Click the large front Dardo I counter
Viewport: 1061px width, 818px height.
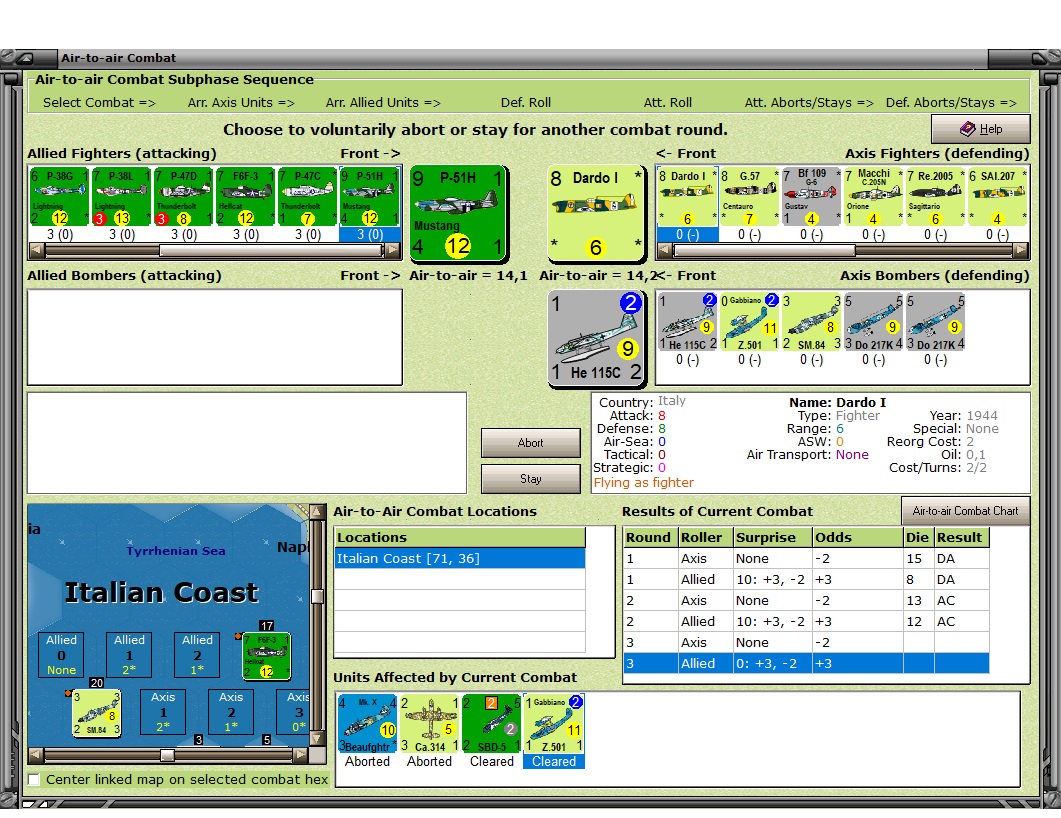pyautogui.click(x=595, y=212)
